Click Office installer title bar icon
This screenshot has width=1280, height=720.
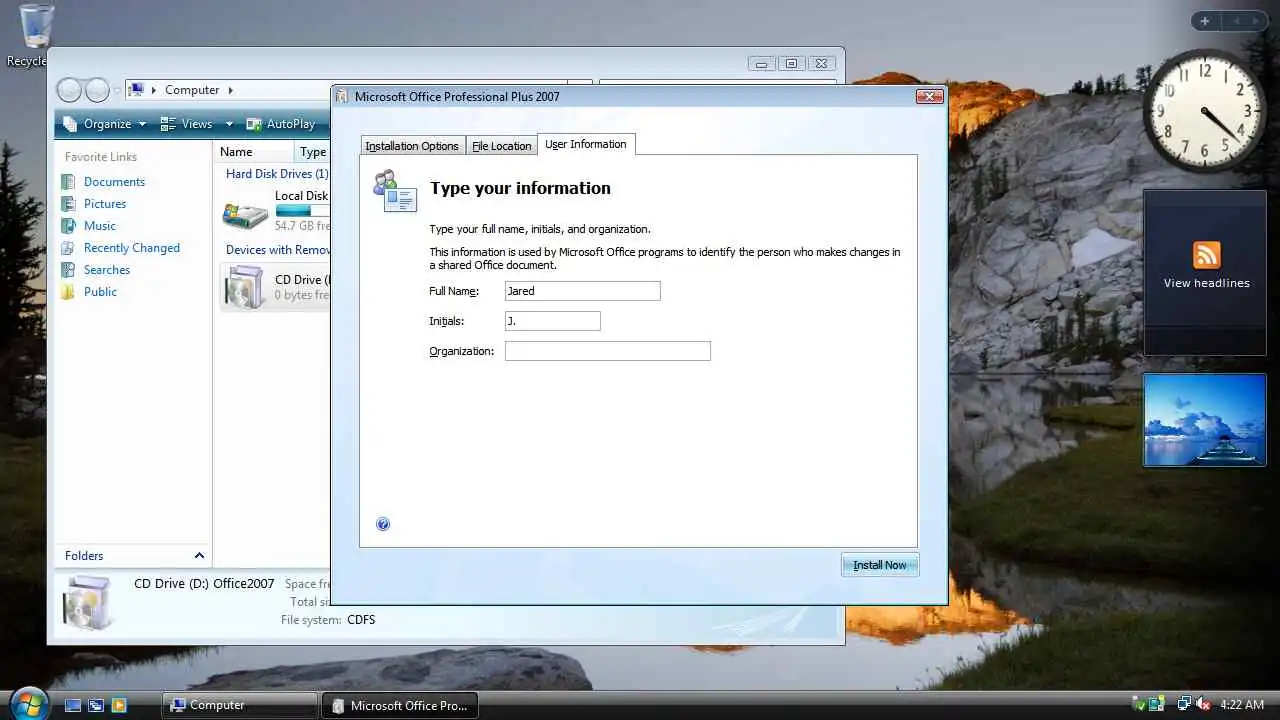[x=342, y=97]
